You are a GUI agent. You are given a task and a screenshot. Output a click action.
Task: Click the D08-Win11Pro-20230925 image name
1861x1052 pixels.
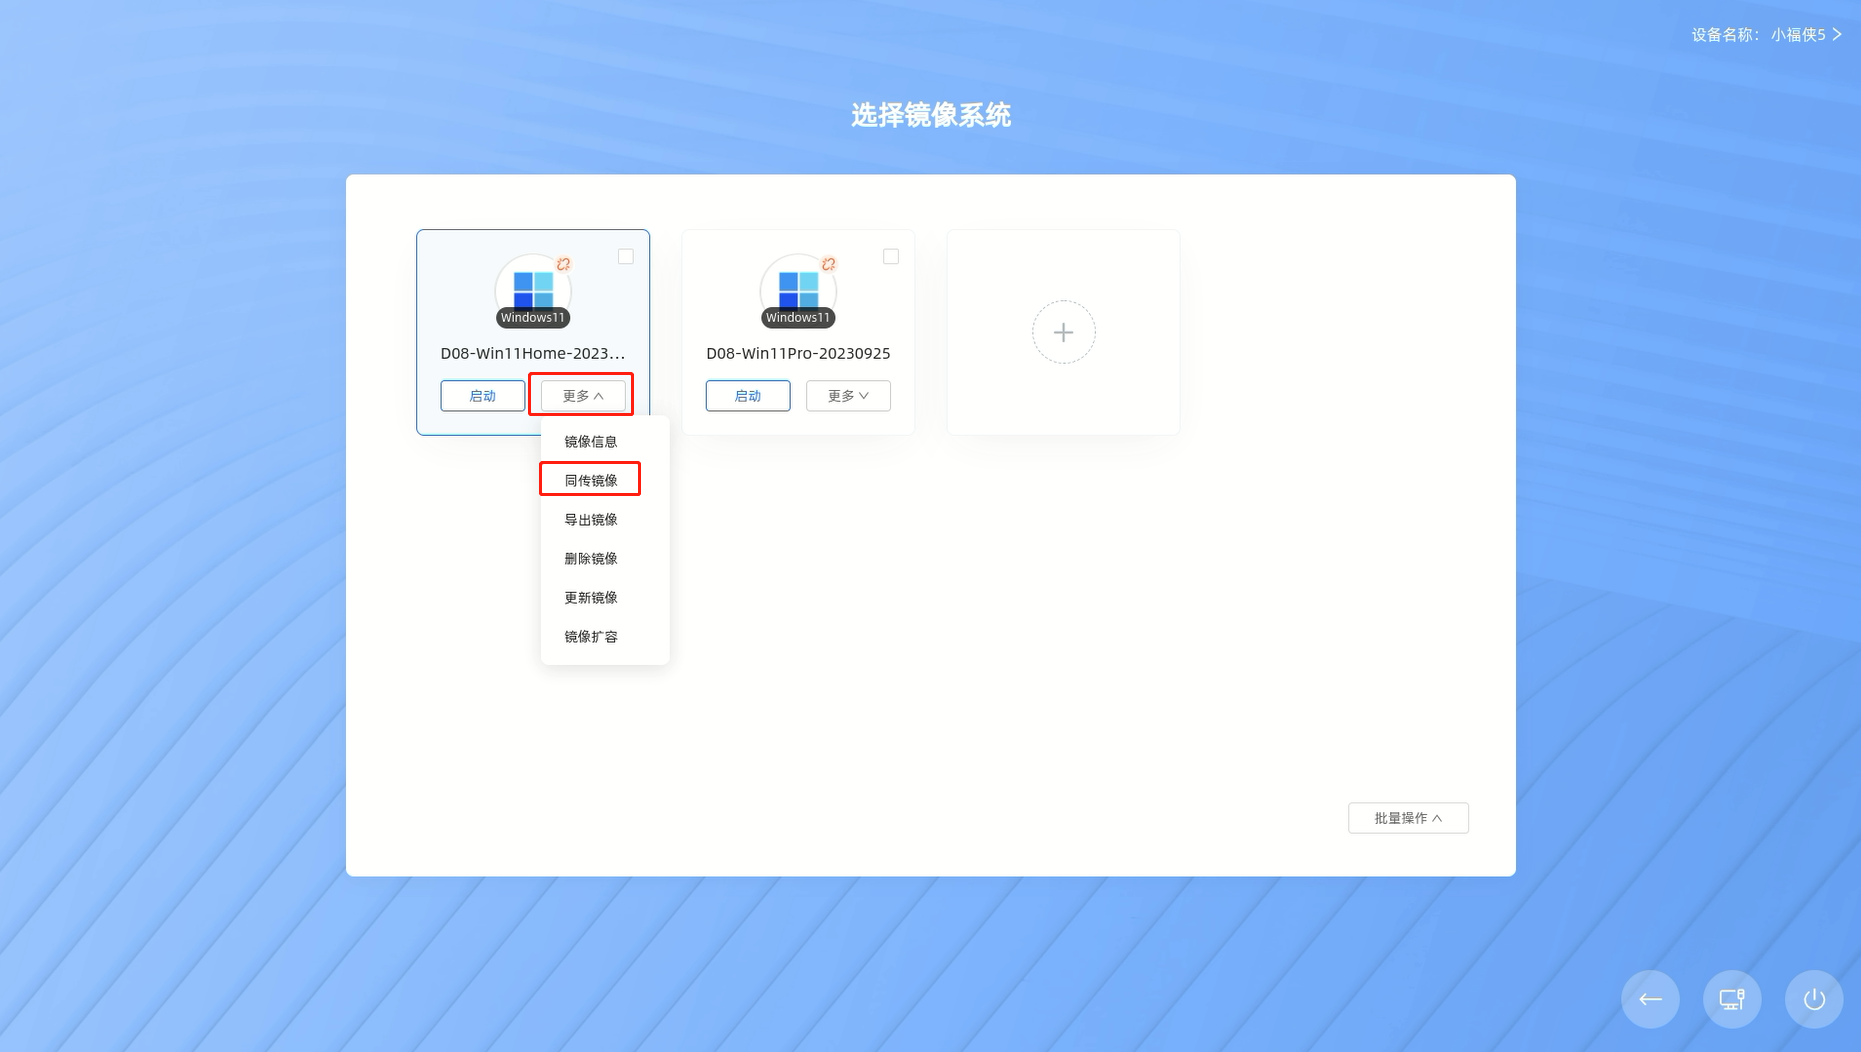click(x=798, y=353)
